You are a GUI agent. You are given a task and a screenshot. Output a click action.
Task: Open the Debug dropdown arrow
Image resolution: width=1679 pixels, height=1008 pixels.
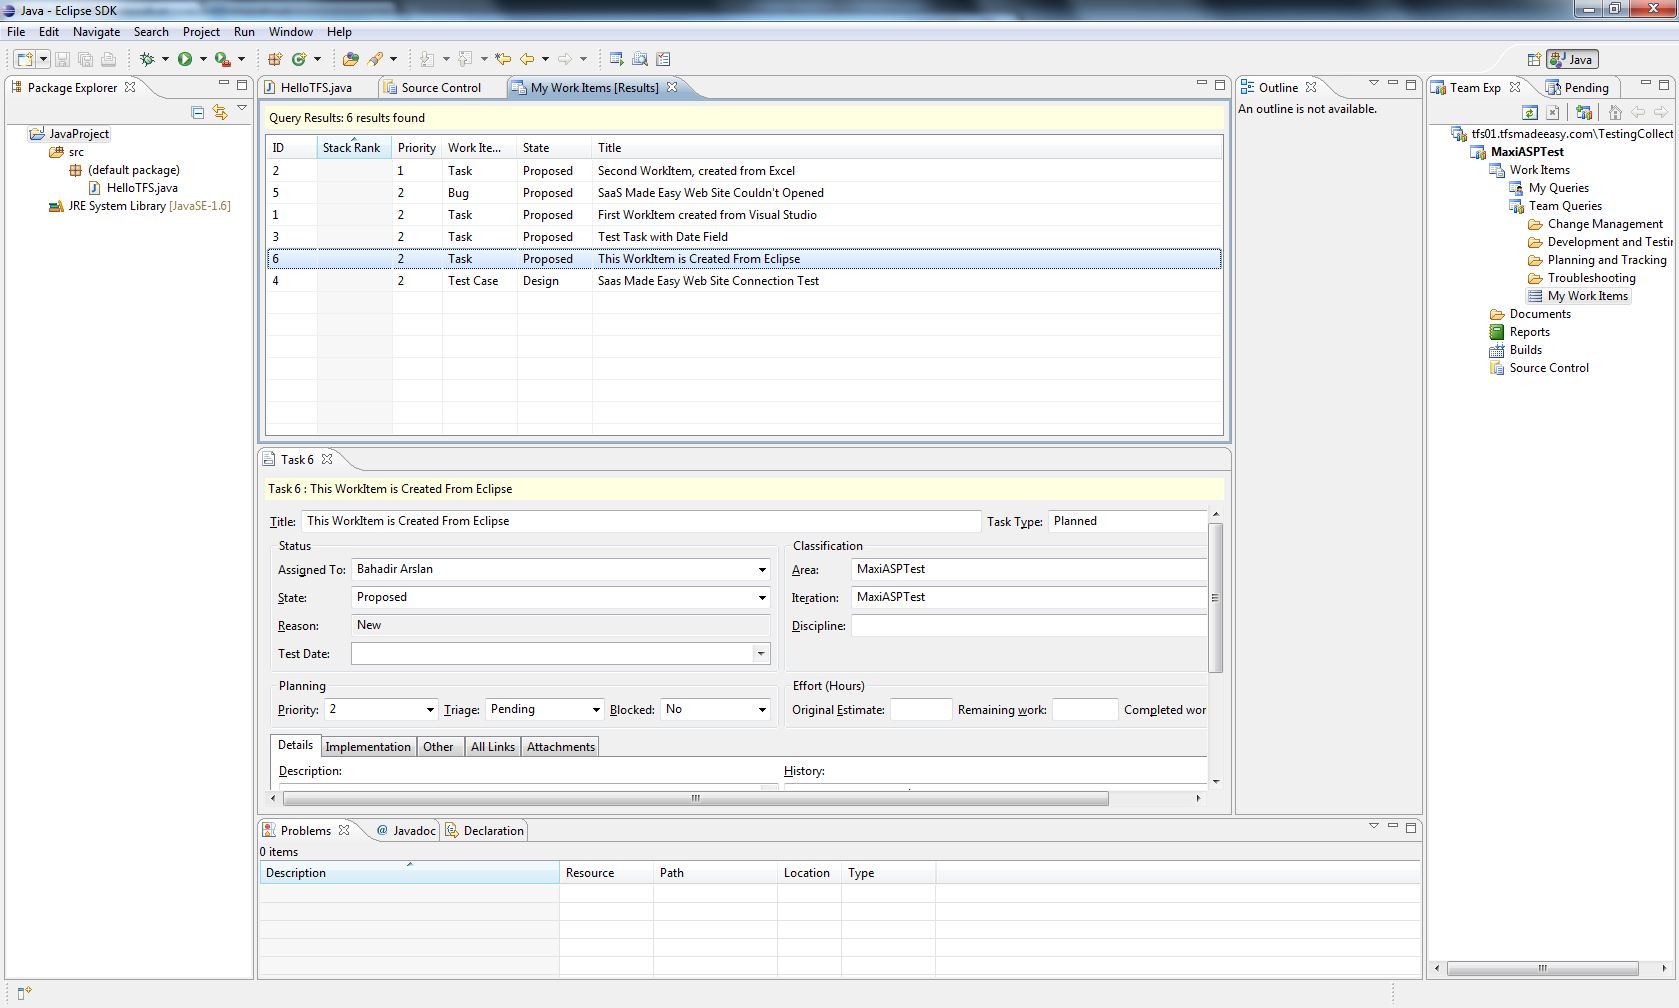pyautogui.click(x=165, y=59)
